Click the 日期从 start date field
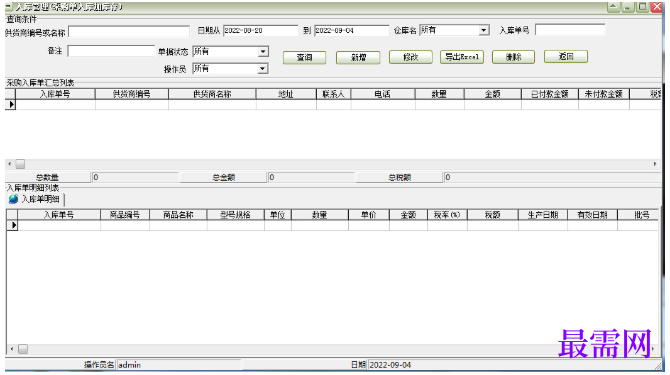670x375 pixels. [260, 30]
